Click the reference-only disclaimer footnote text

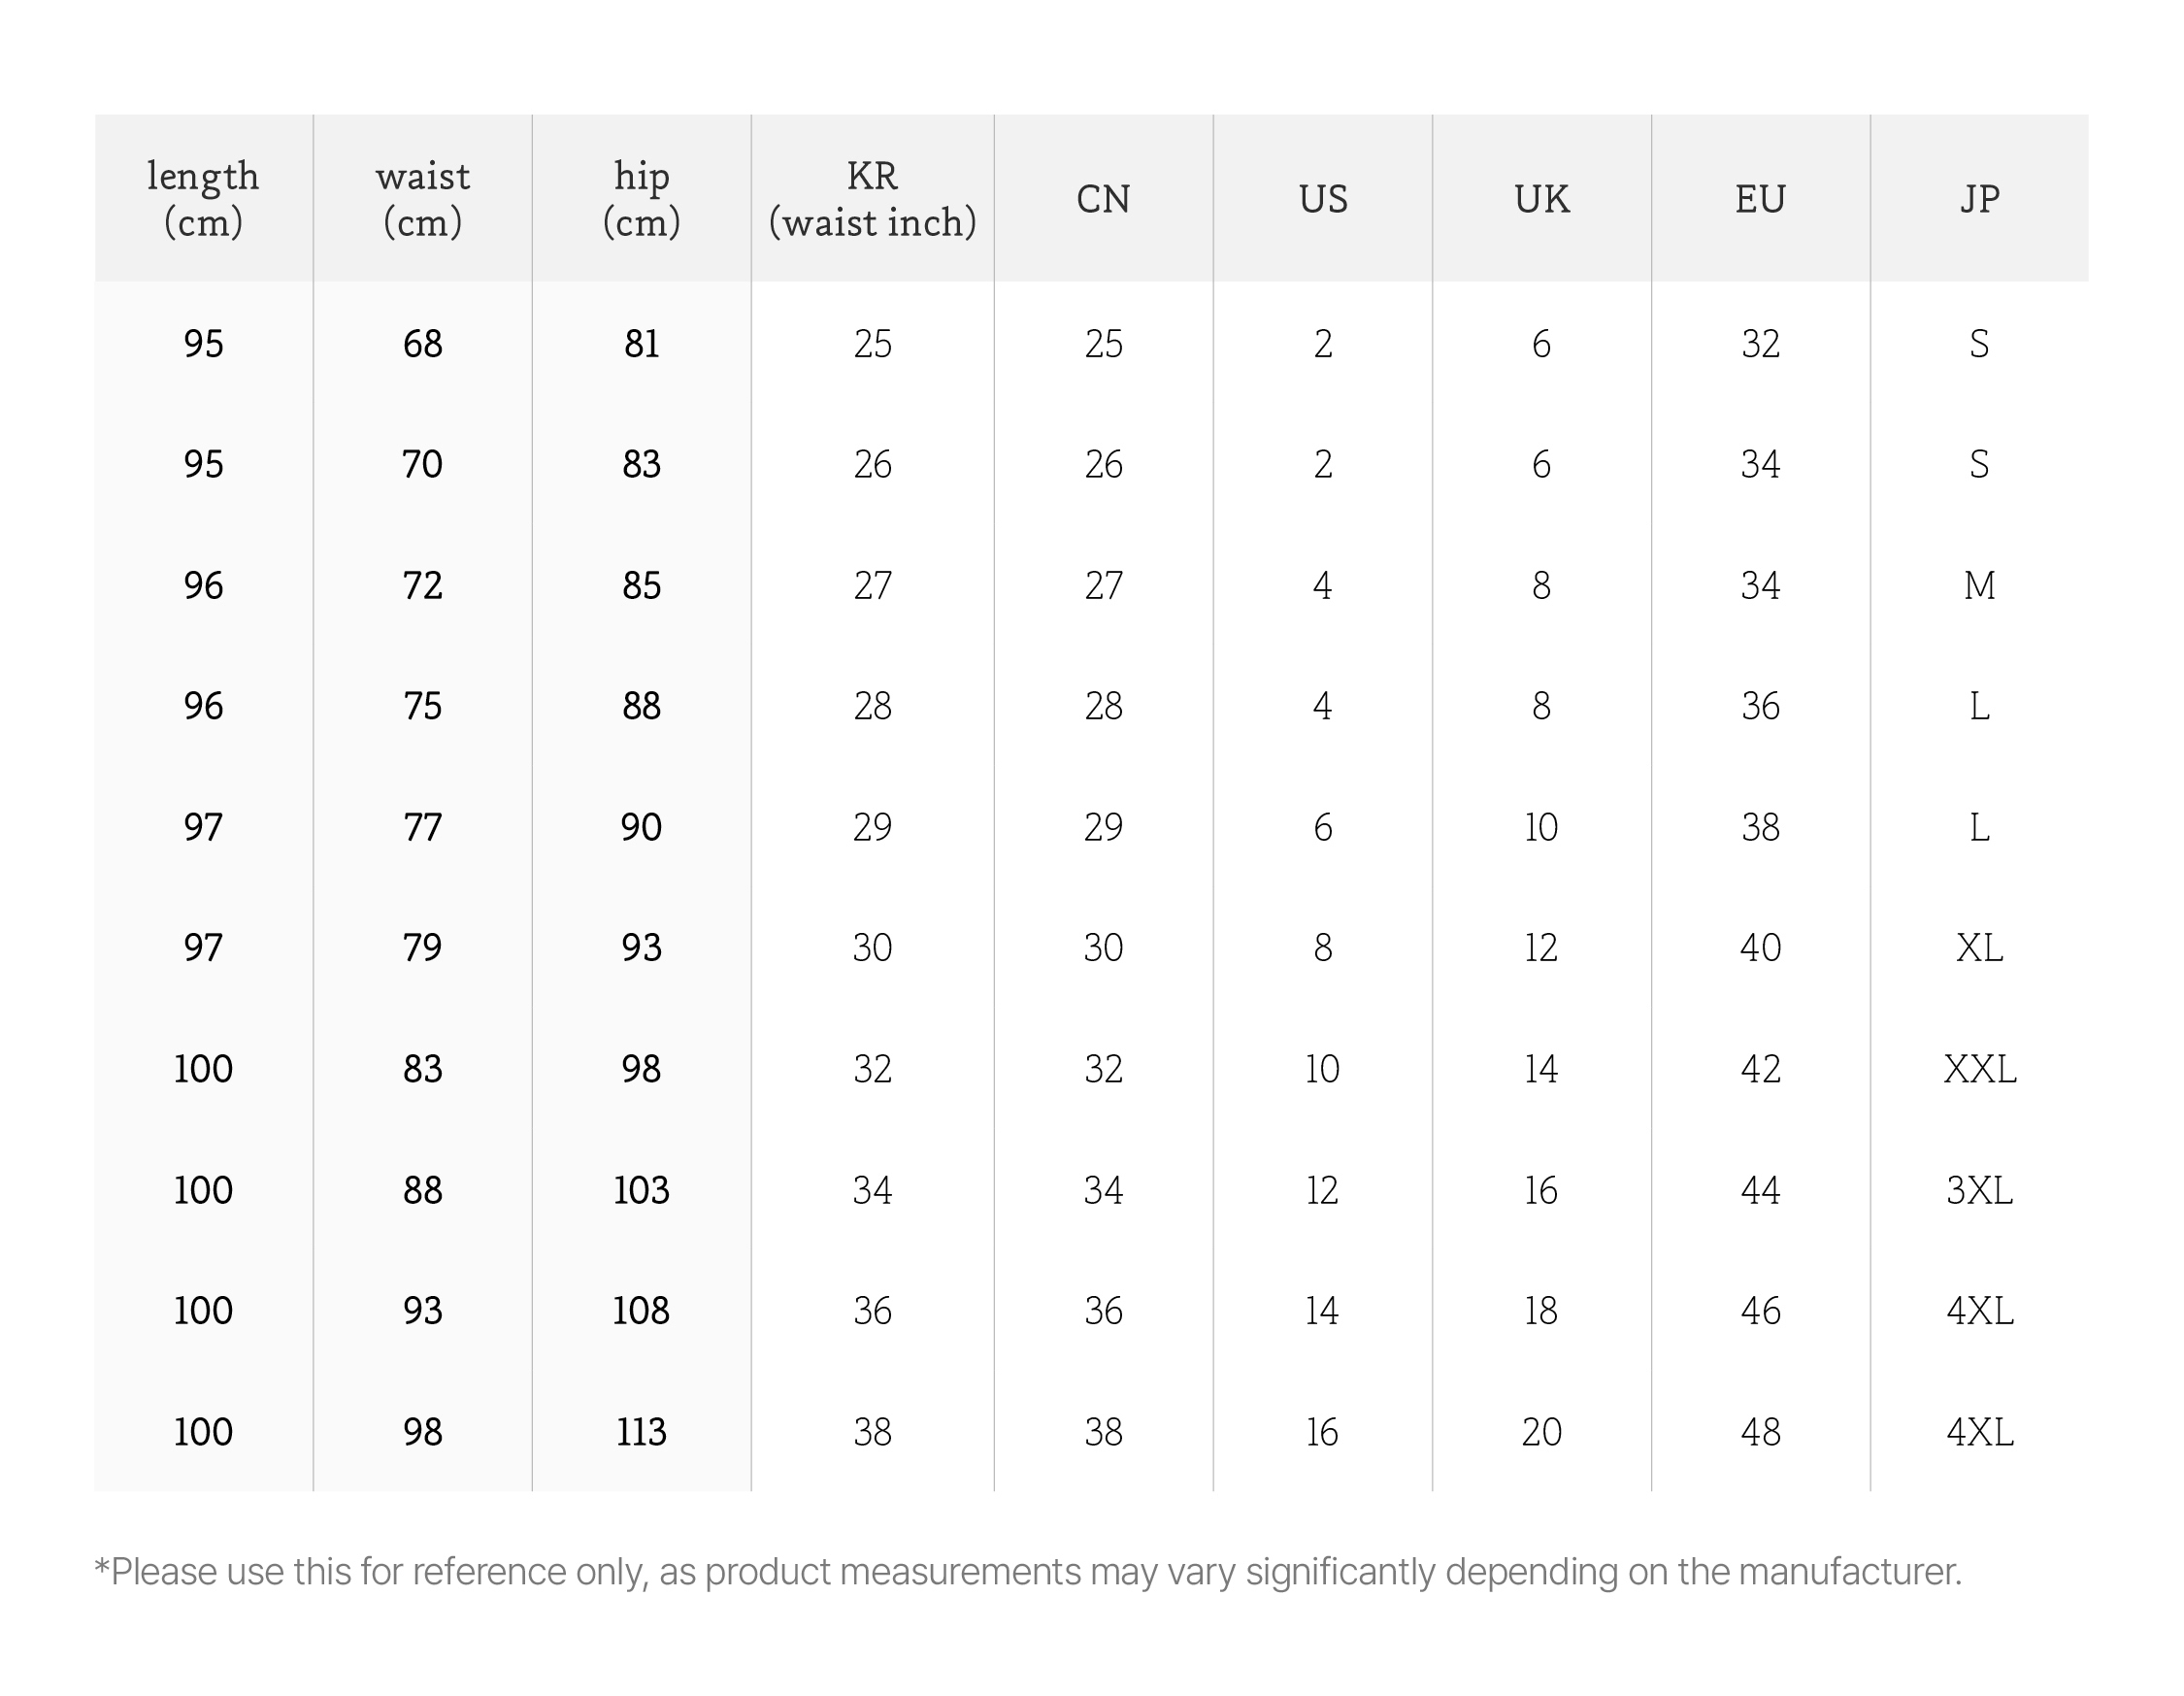(x=1028, y=1572)
